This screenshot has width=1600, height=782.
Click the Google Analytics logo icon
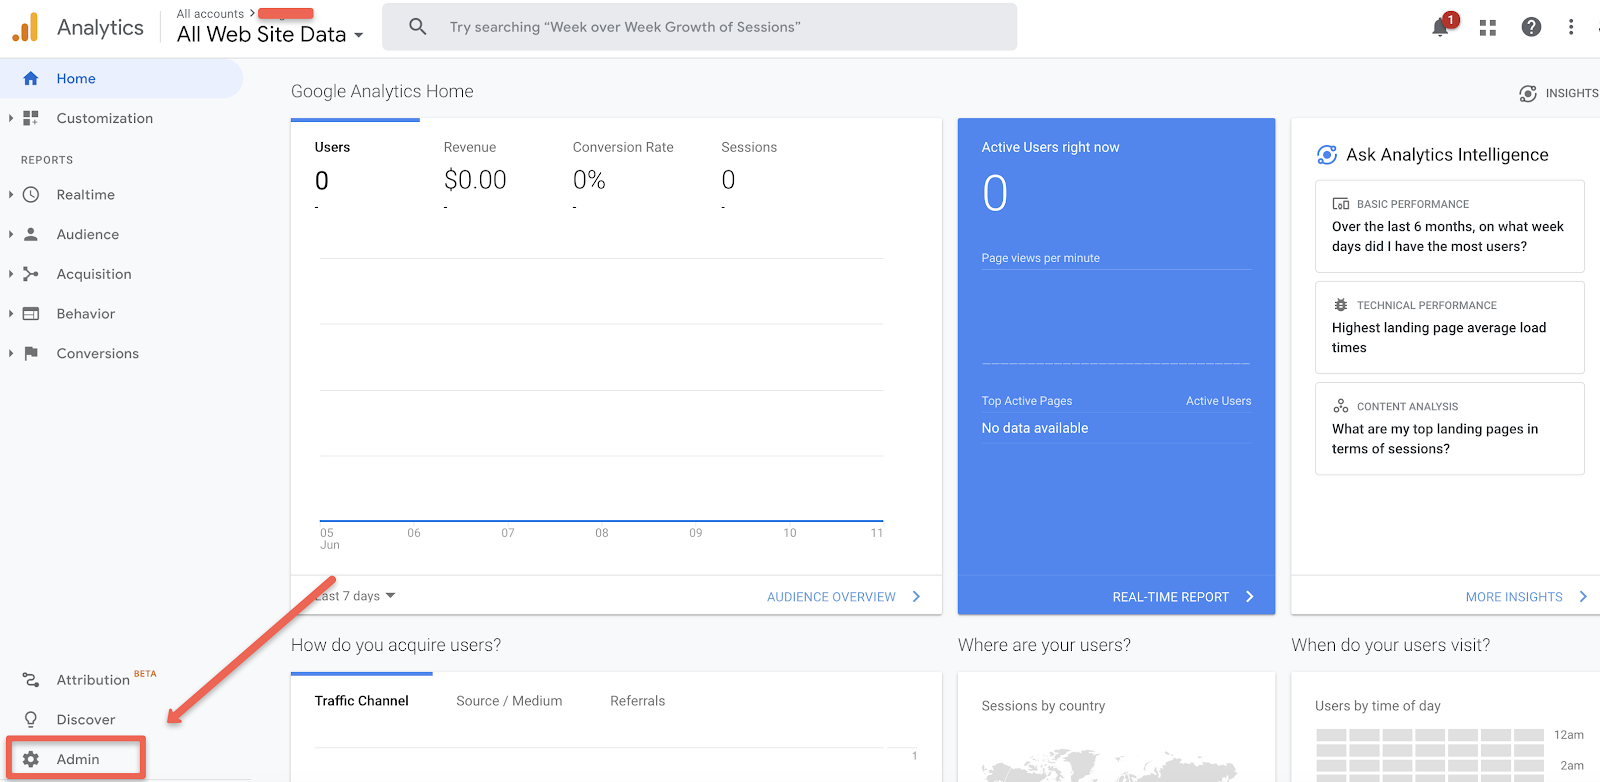tap(25, 27)
